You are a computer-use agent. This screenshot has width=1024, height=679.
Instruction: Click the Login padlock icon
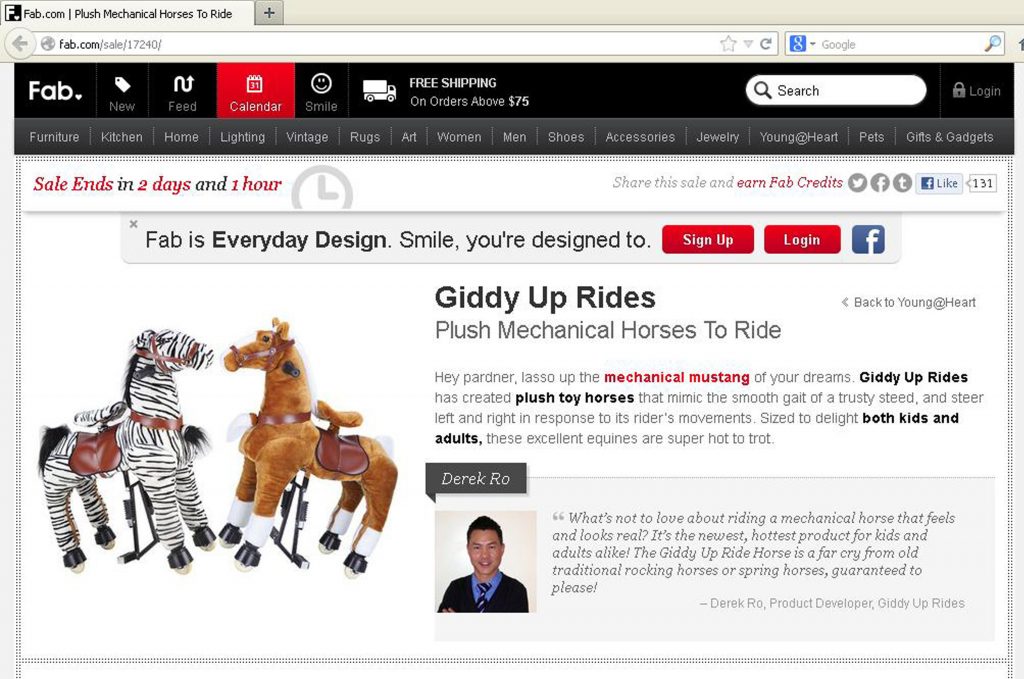[x=958, y=90]
